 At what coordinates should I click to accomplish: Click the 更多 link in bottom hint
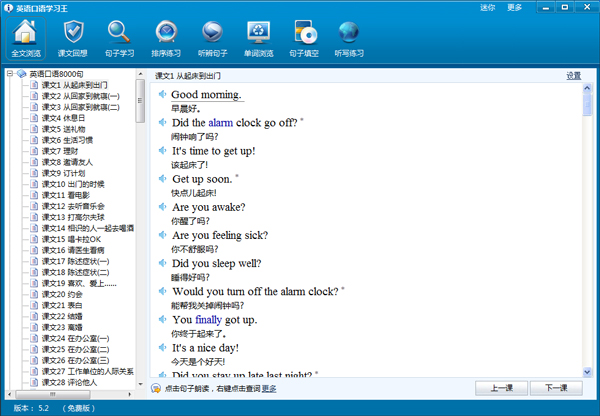269,388
